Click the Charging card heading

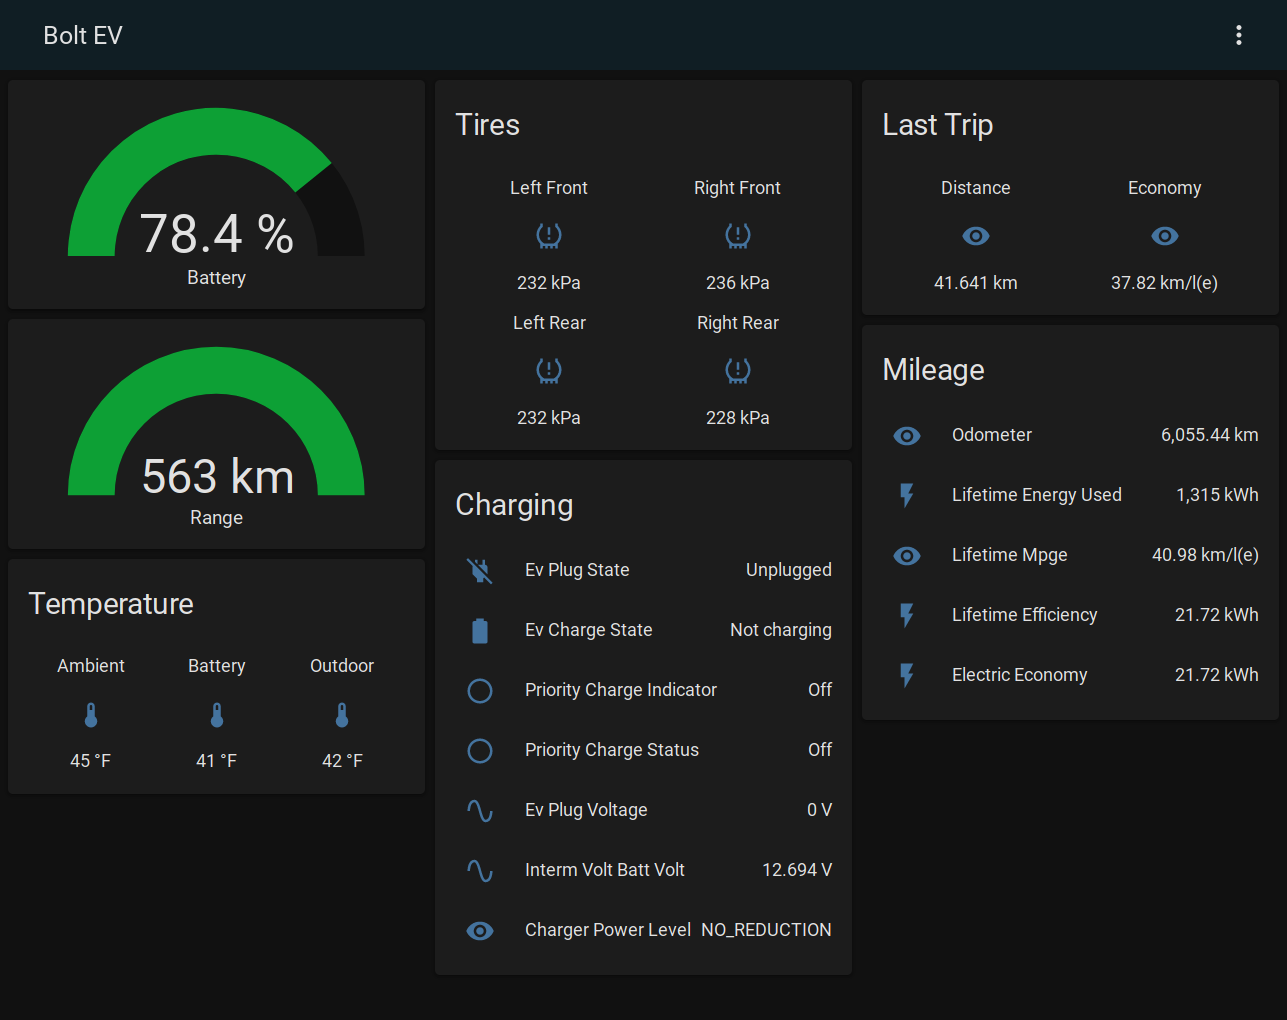[514, 505]
